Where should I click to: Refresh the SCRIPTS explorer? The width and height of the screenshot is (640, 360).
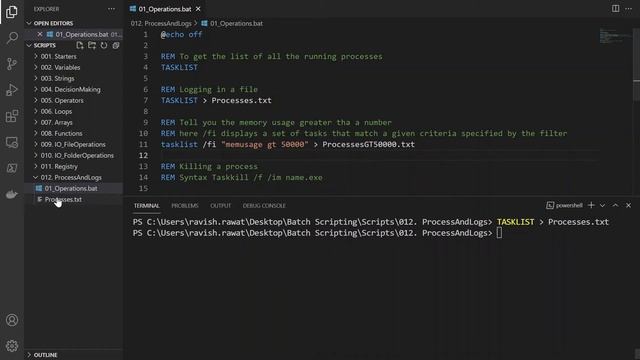[x=104, y=45]
